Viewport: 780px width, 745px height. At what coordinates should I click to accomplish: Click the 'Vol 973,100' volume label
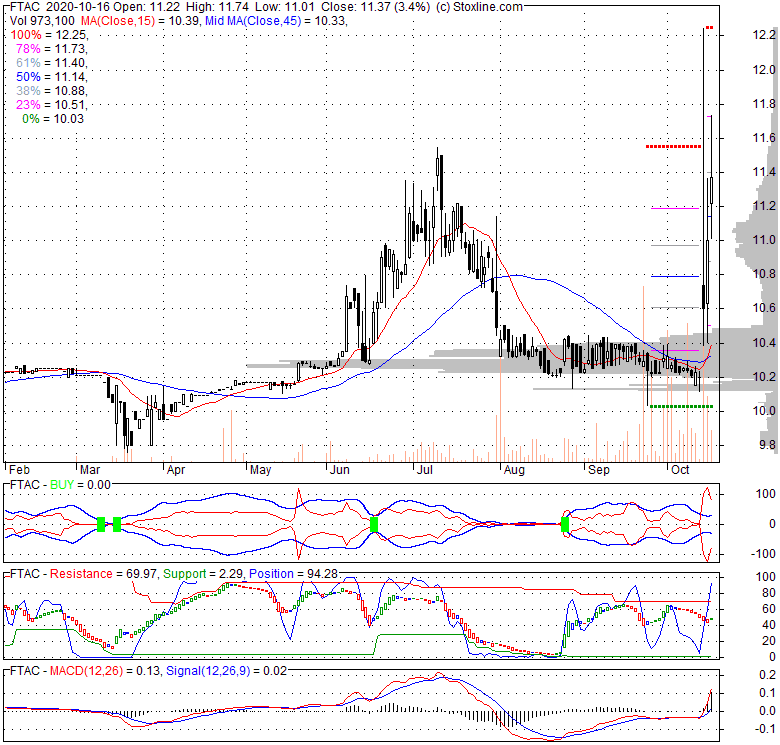[42, 21]
